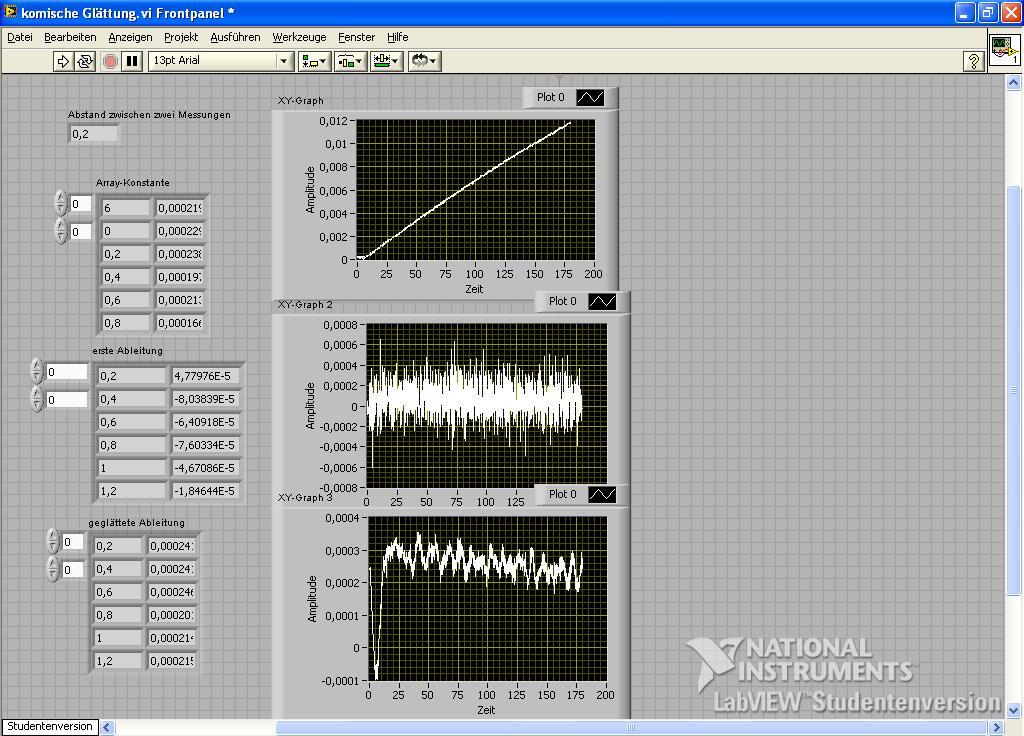The image size is (1024, 736).
Task: Click the Abstand zwischen zwei Messungen field
Action: point(94,134)
